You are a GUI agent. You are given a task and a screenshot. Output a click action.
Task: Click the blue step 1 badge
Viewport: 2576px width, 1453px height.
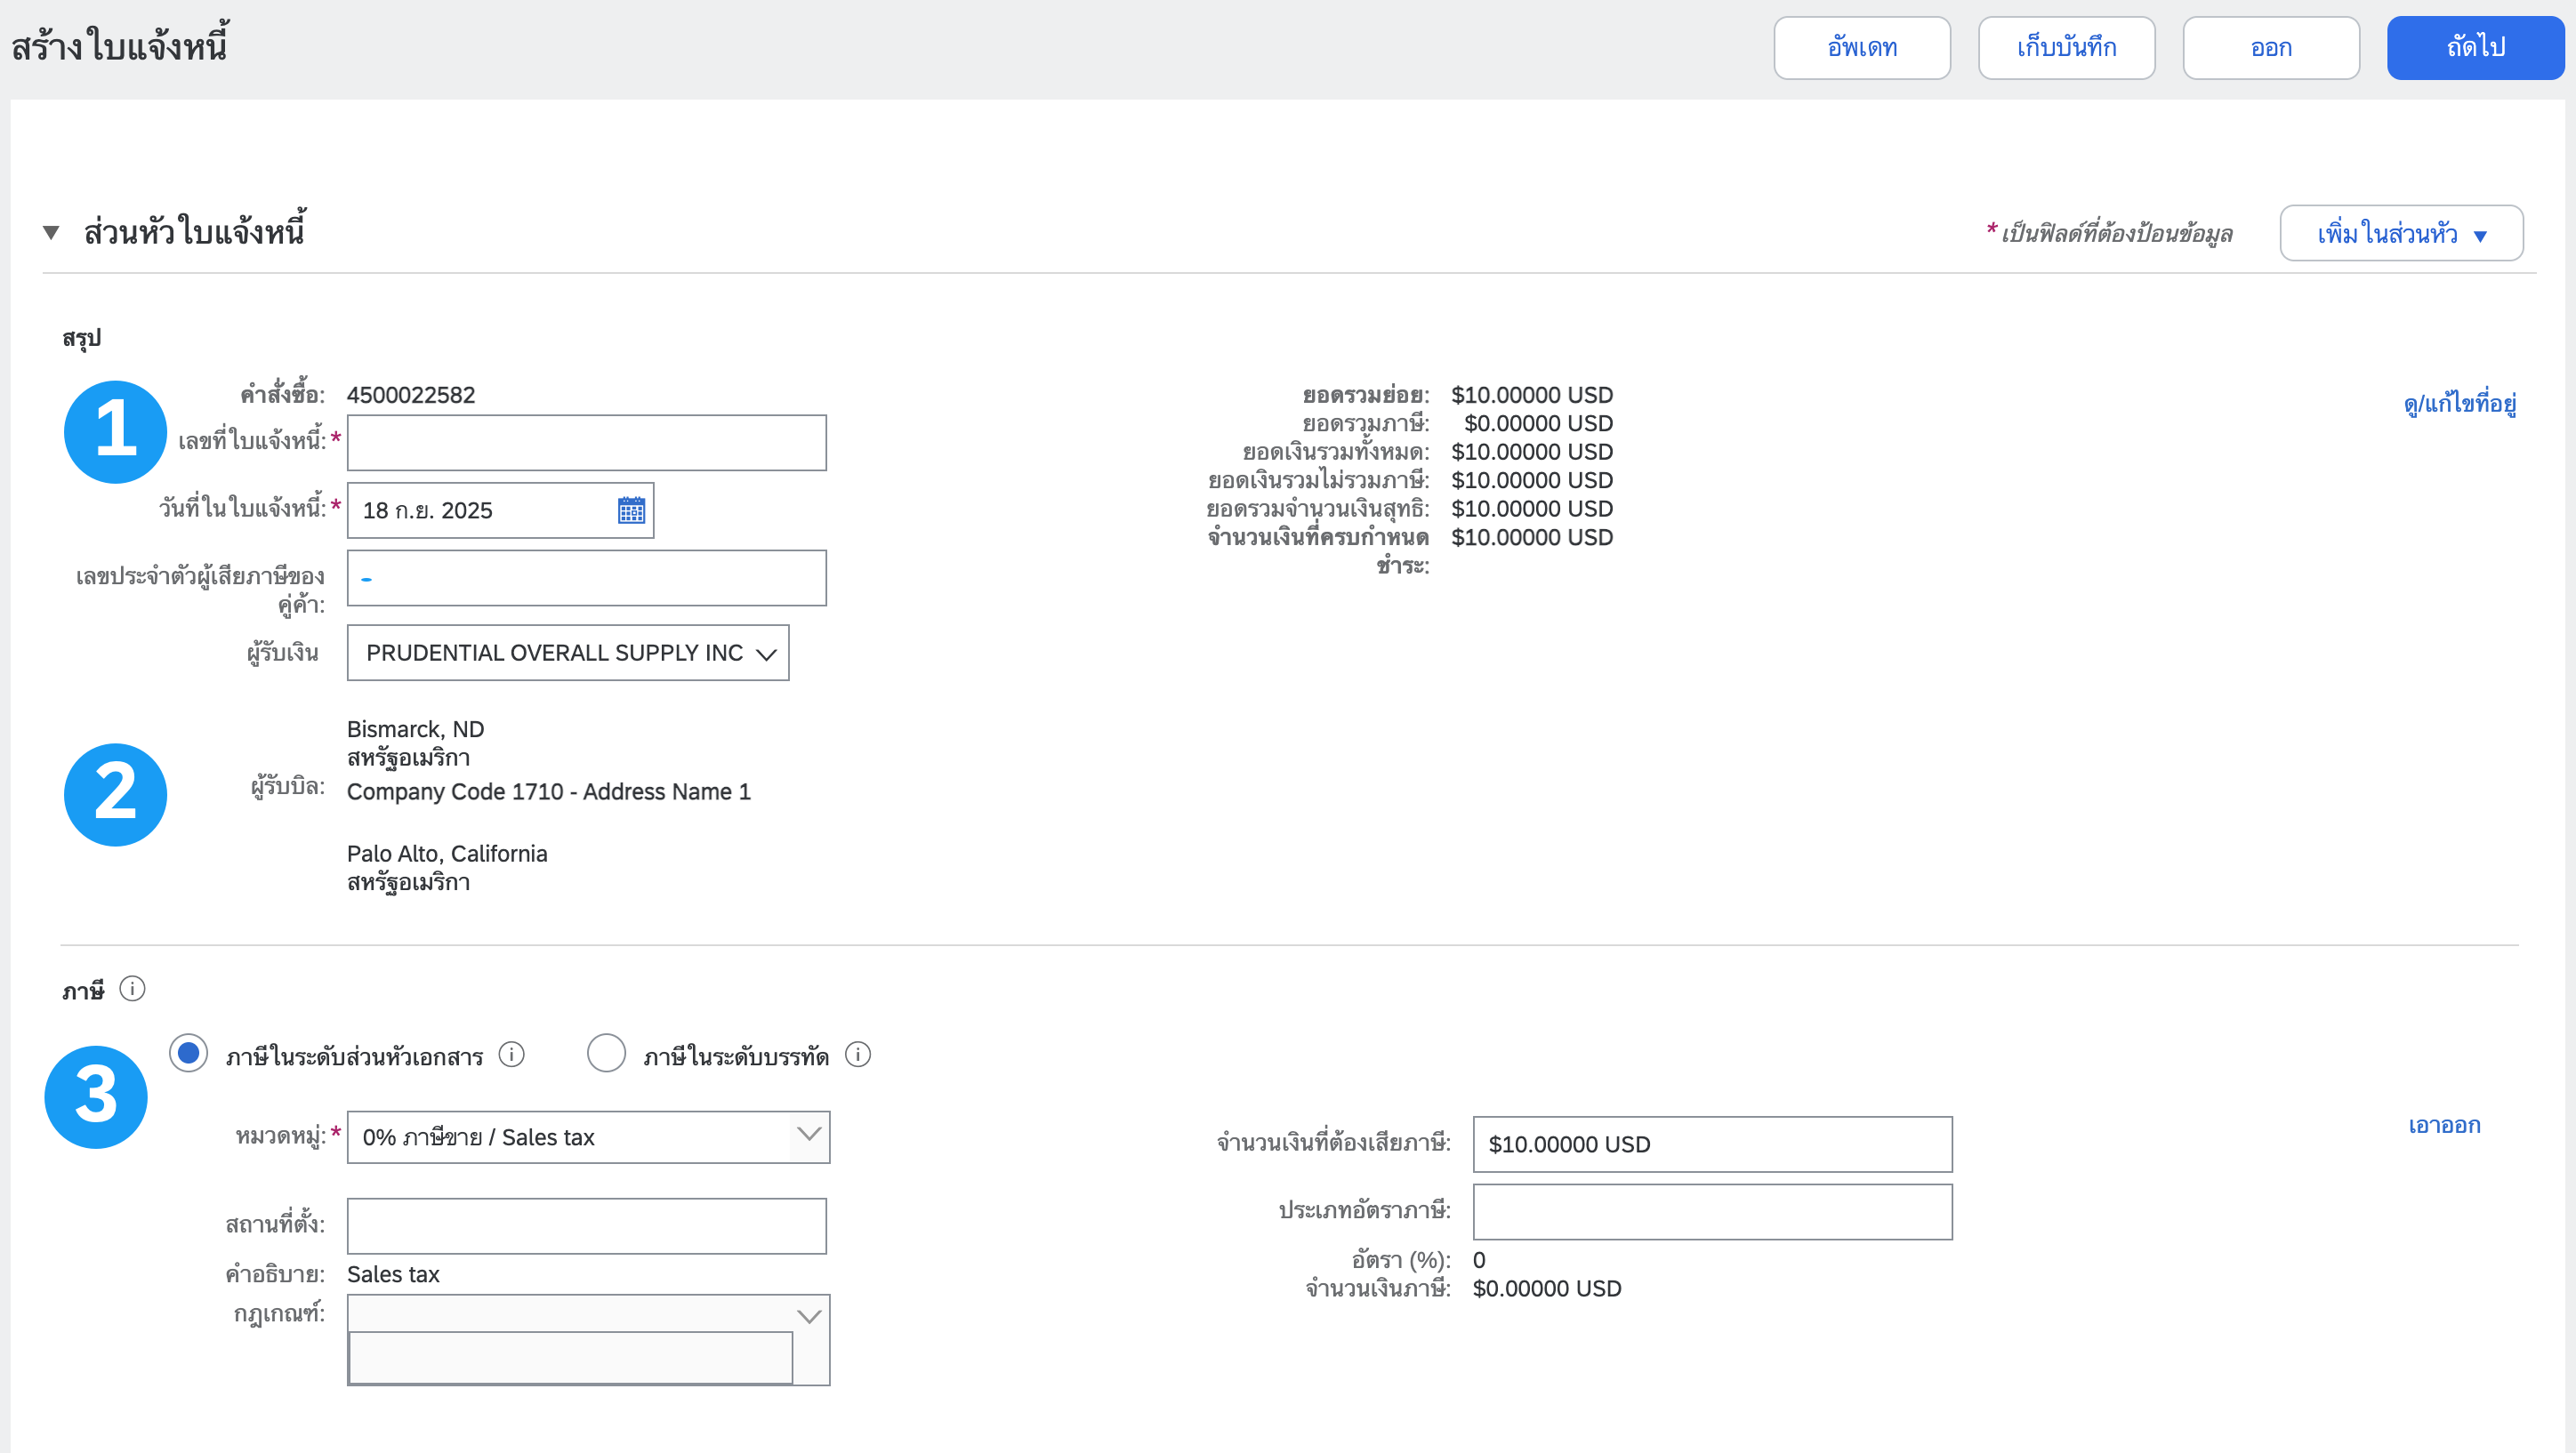pos(115,431)
